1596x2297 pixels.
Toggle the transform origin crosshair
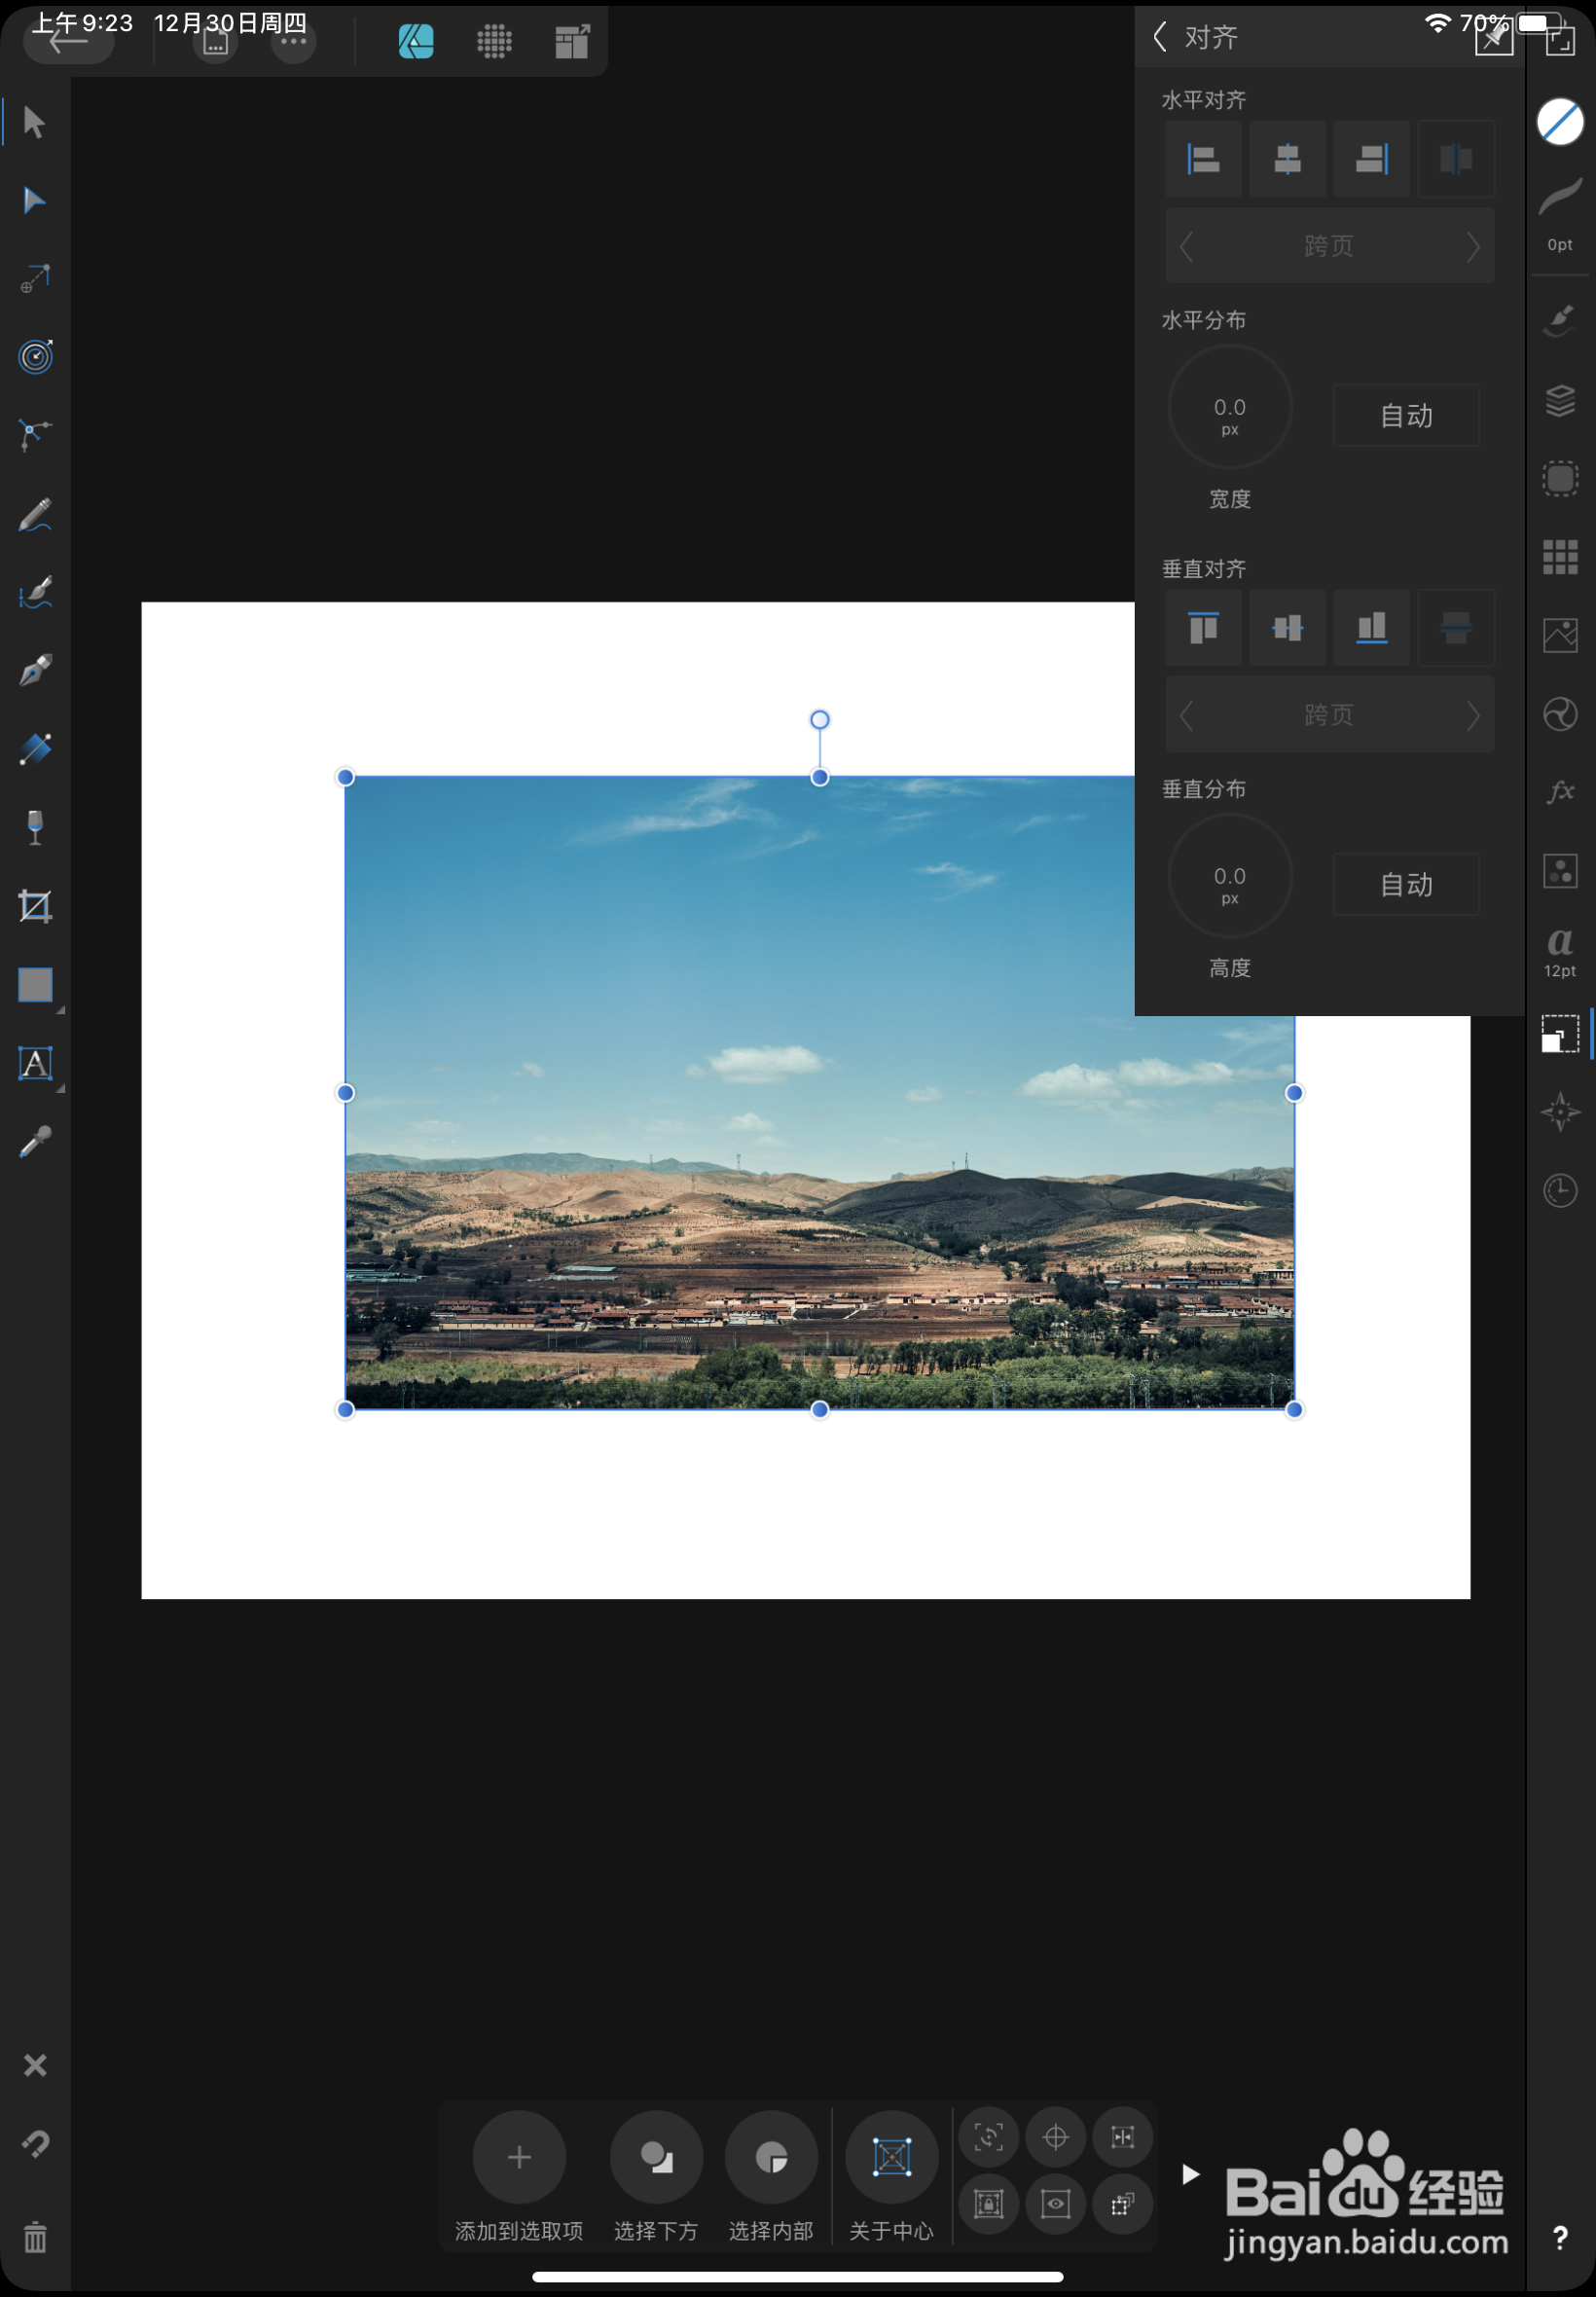1055,2137
